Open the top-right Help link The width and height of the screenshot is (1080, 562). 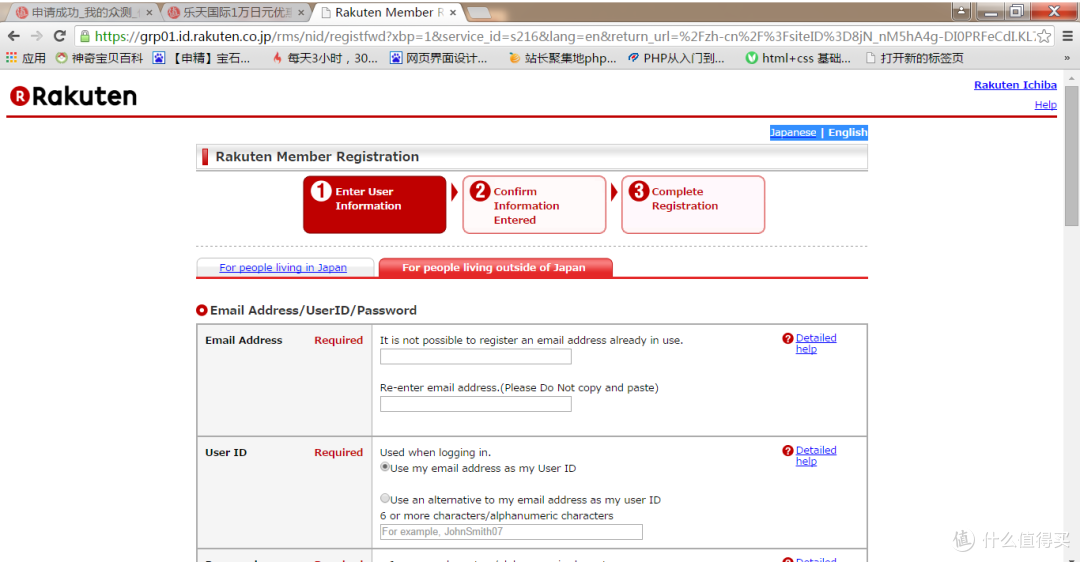1045,105
